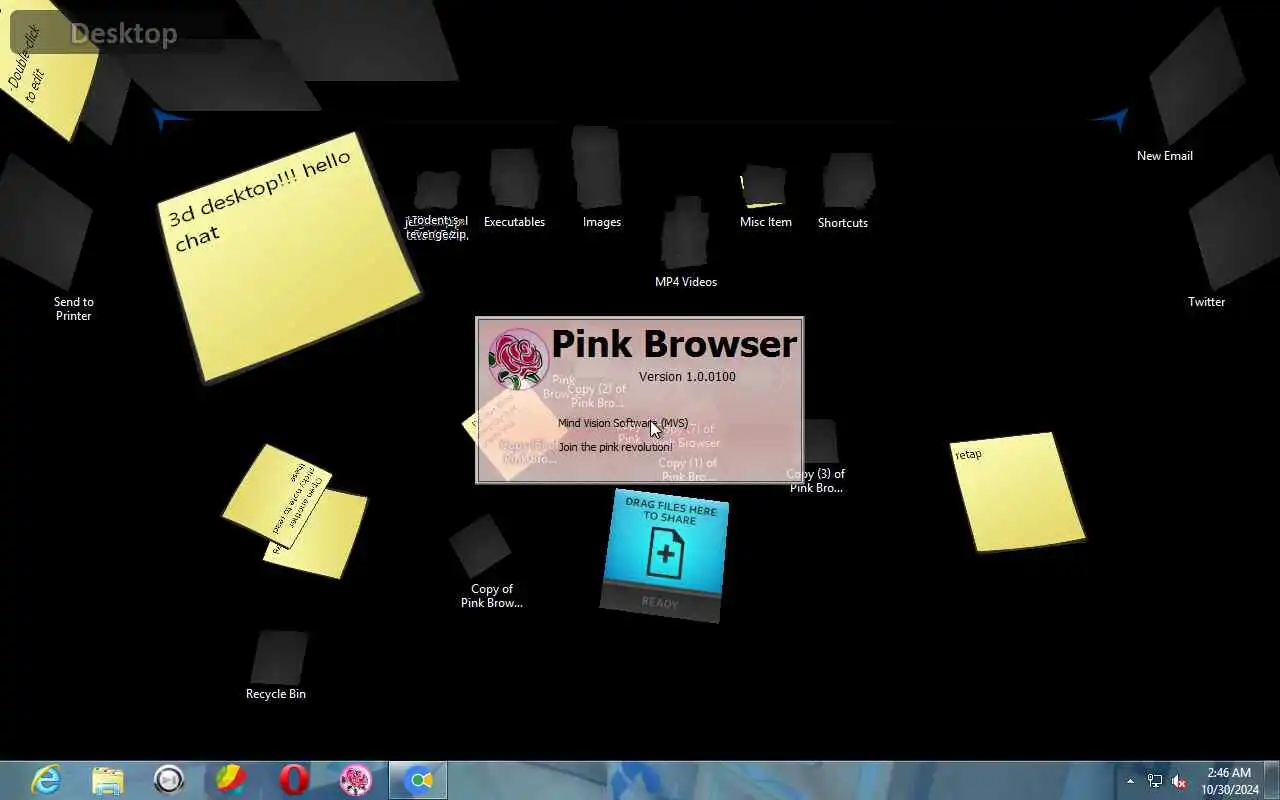This screenshot has height=800, width=1280.
Task: Click the muted volume tray icon
Action: point(1179,781)
